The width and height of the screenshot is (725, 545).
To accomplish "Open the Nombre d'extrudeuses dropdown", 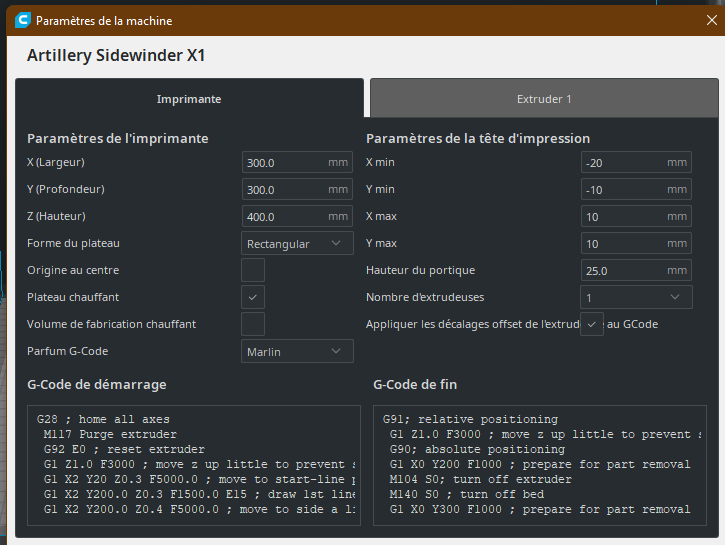I will (636, 297).
